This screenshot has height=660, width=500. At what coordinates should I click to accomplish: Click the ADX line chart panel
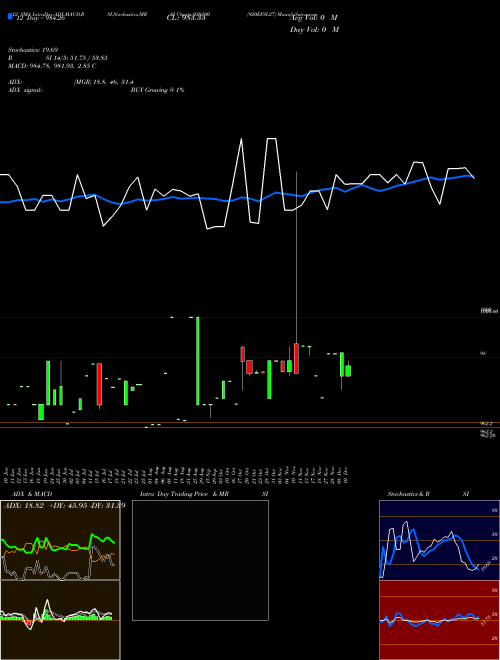[60, 540]
